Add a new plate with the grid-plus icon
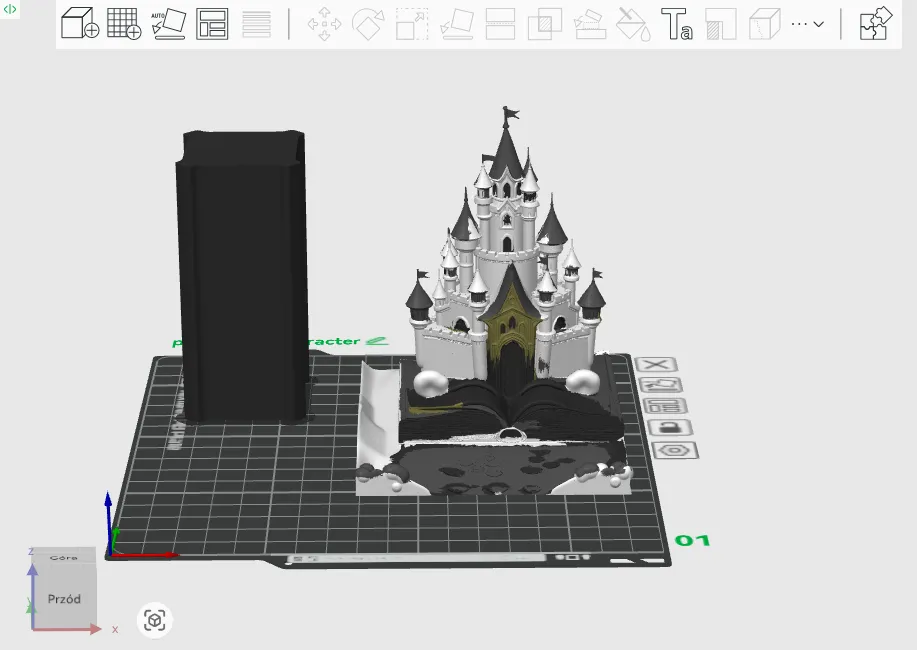The image size is (917, 650). point(124,23)
